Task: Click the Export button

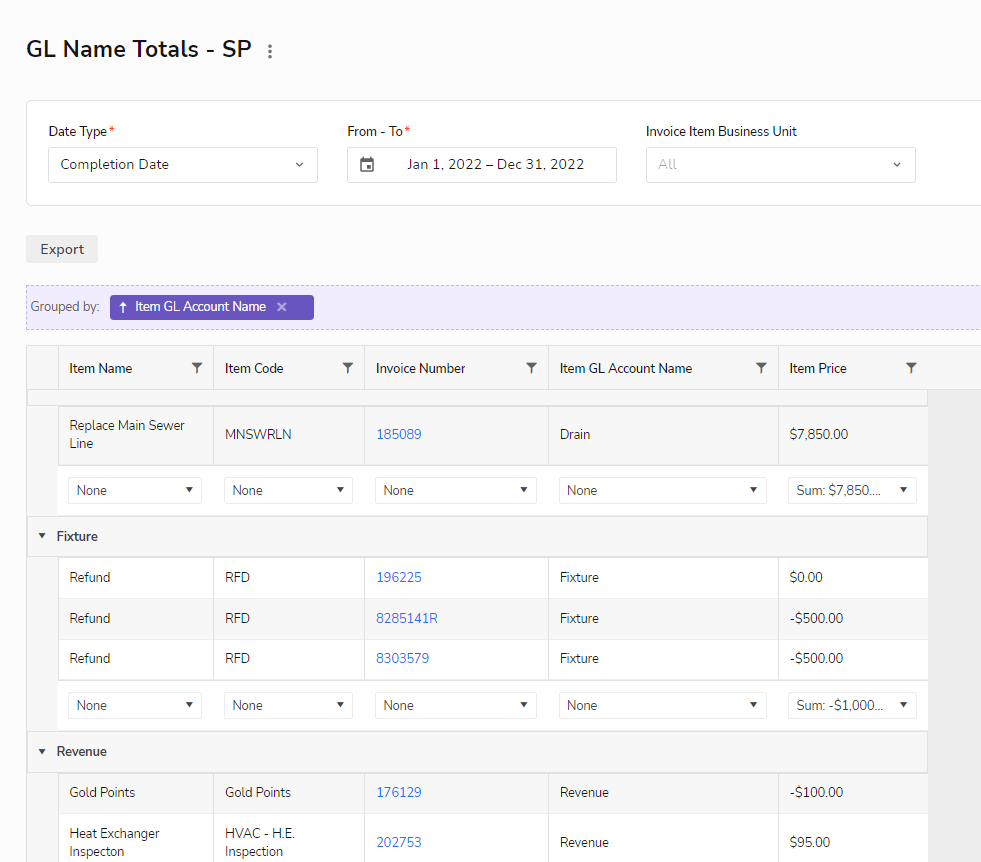Action: point(62,249)
